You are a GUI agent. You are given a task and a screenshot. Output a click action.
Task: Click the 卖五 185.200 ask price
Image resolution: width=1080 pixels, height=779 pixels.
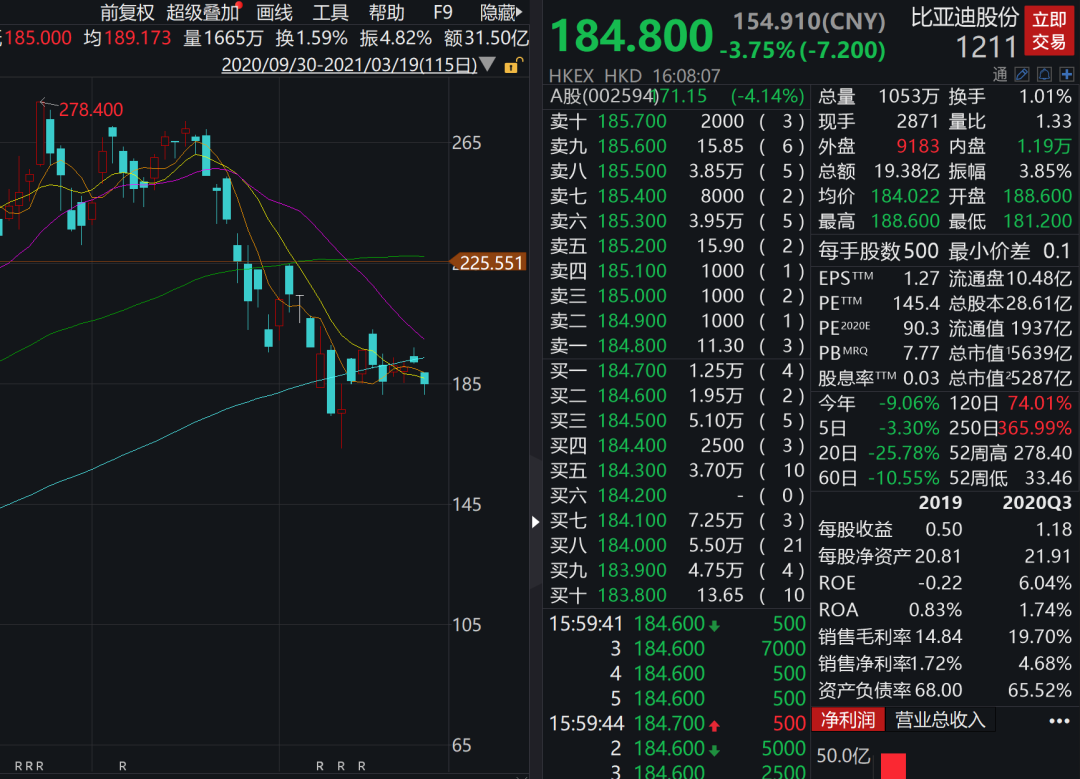pos(632,246)
